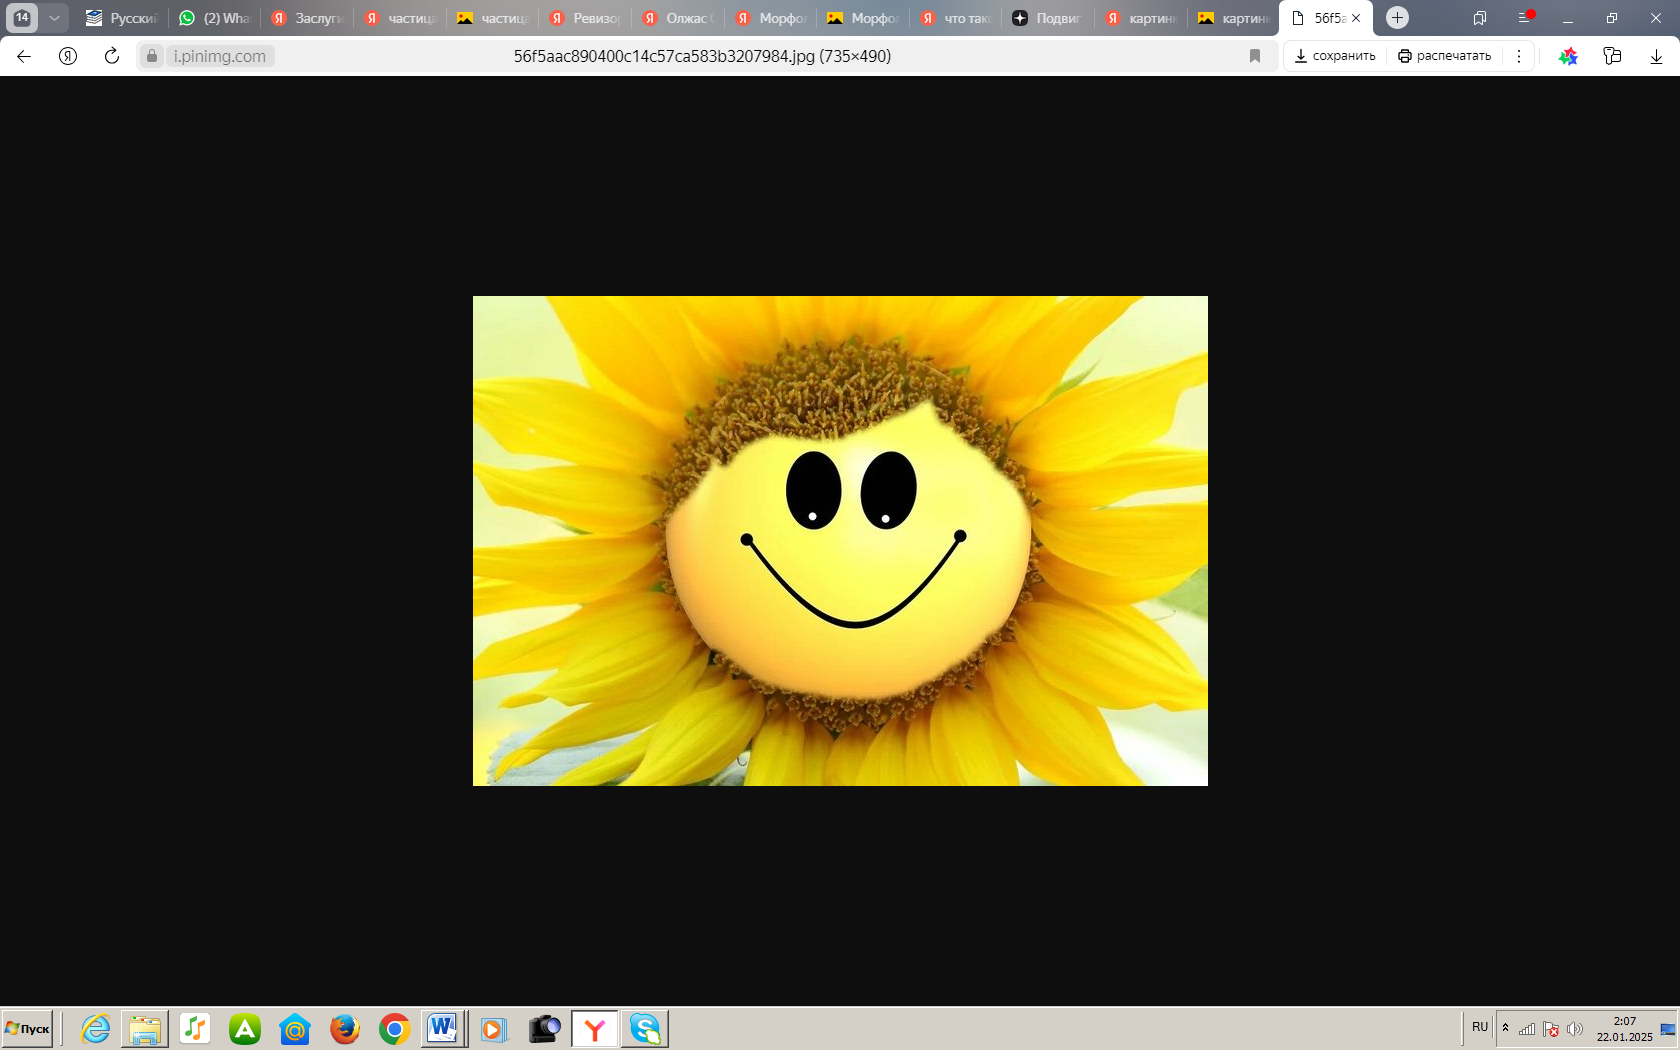Image resolution: width=1680 pixels, height=1050 pixels.
Task: Open the Пуск start menu
Action: [x=27, y=1029]
